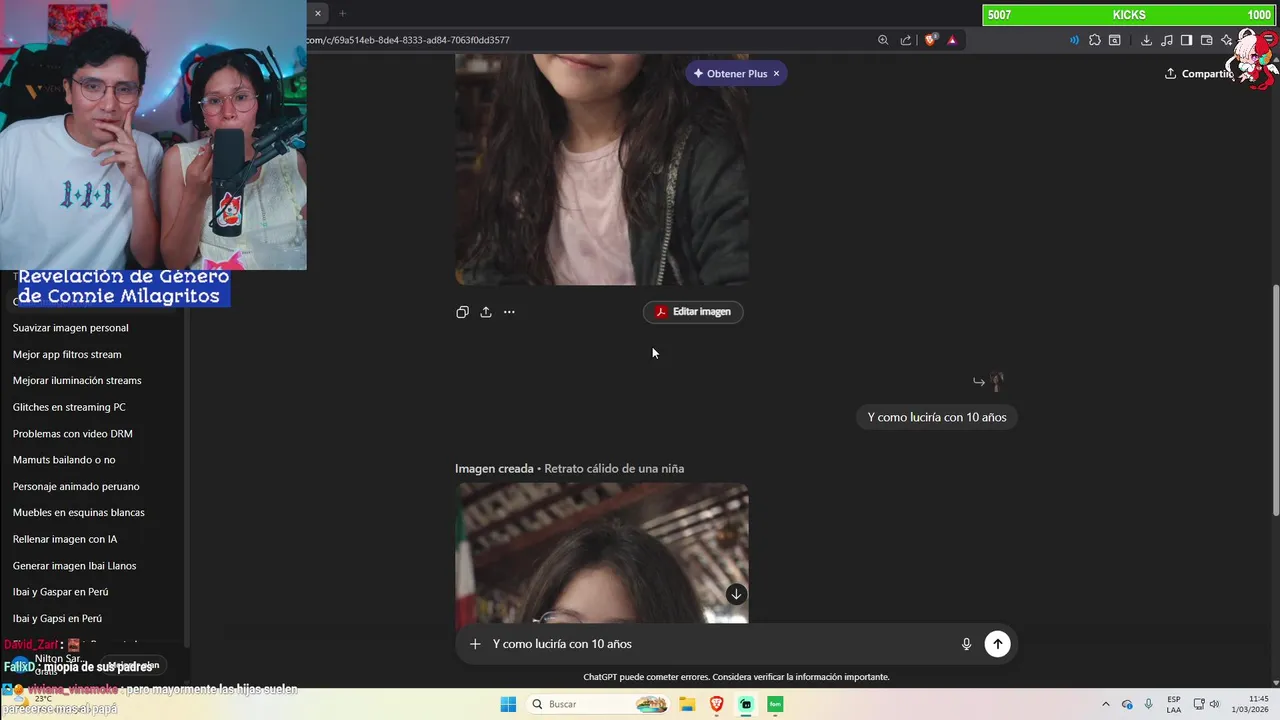Click the Editar imagen button

click(693, 312)
